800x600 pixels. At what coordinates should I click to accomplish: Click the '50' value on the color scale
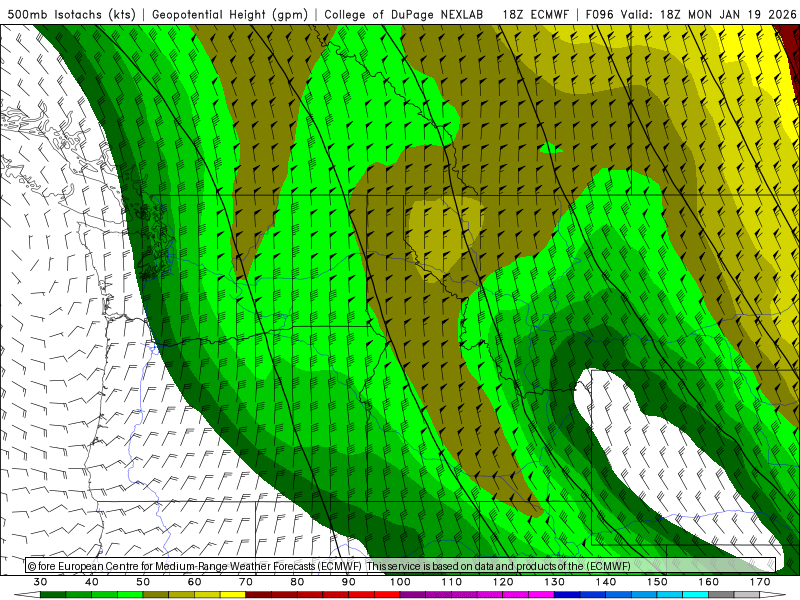[143, 582]
